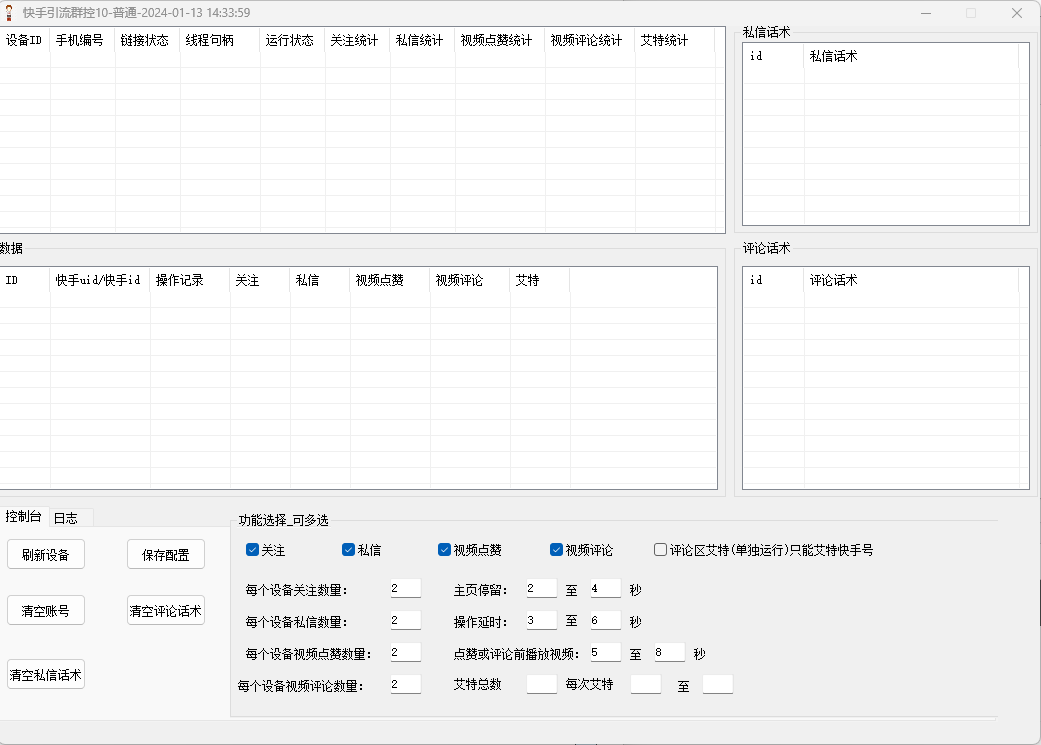Click the empty 艾特总数 input field

[x=541, y=685]
